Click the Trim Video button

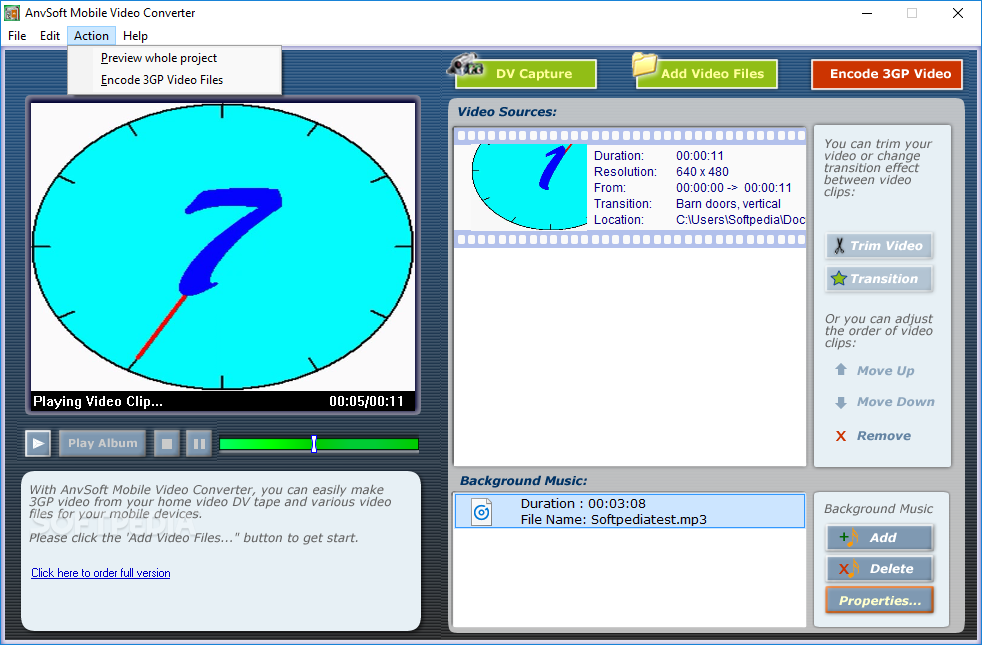pos(879,245)
